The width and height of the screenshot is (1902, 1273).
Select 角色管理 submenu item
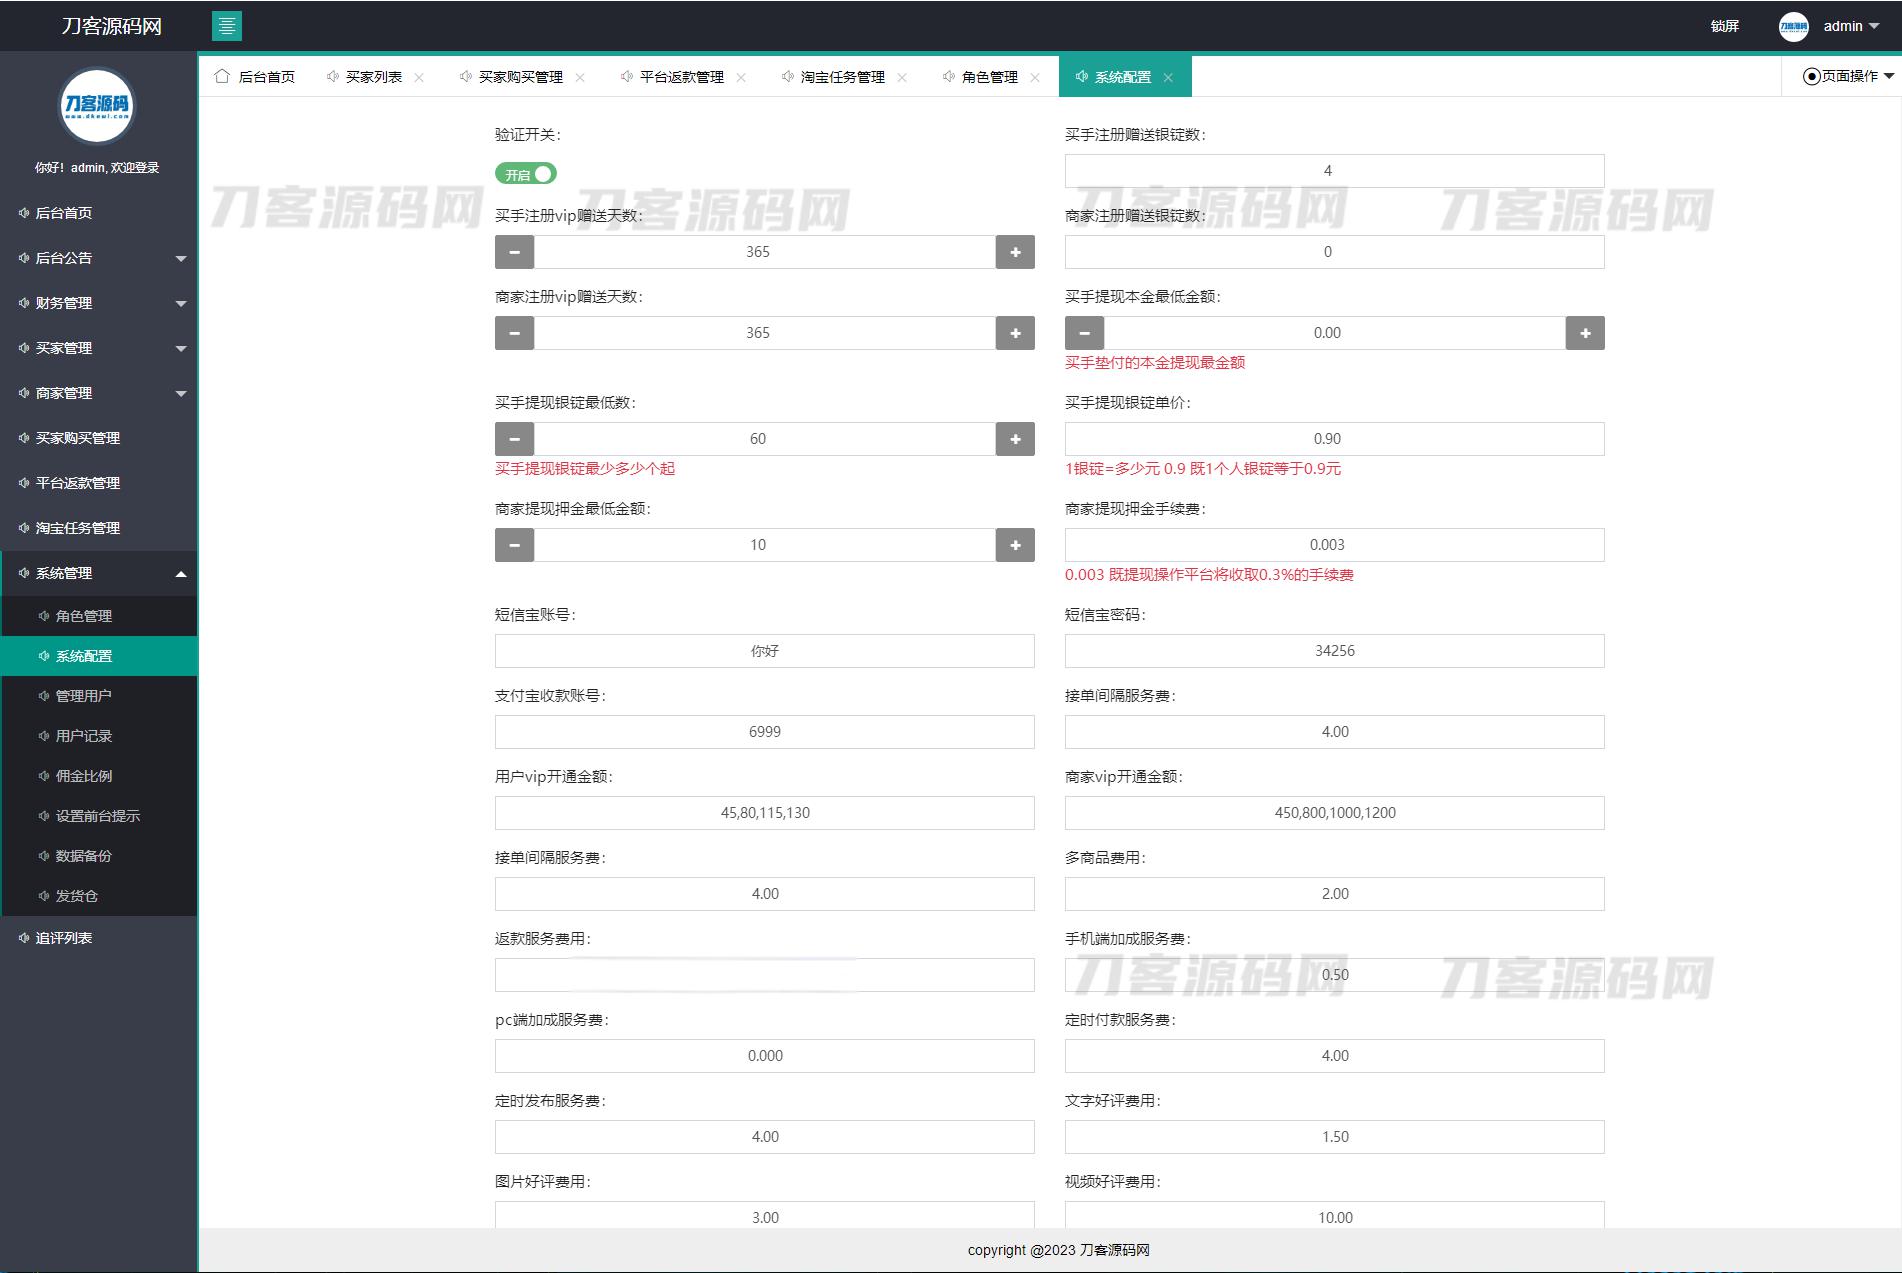coord(99,616)
